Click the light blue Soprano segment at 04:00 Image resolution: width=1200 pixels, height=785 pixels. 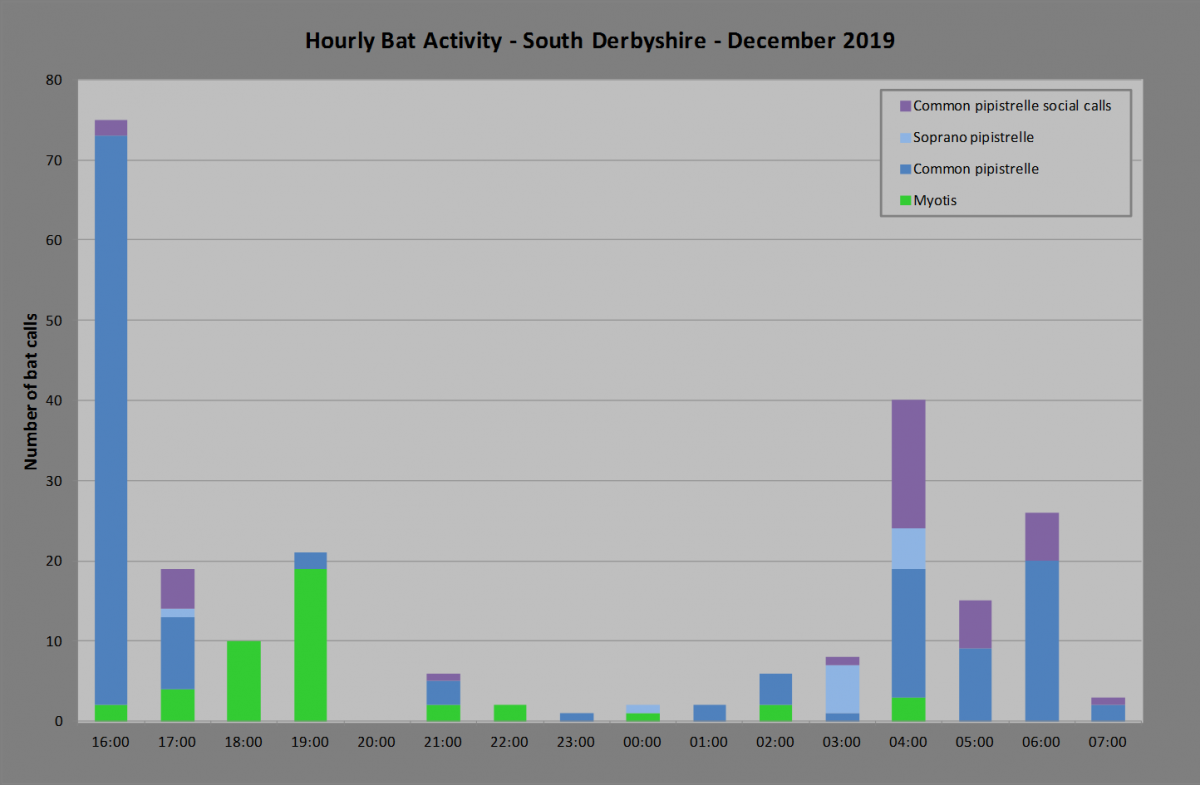[908, 549]
